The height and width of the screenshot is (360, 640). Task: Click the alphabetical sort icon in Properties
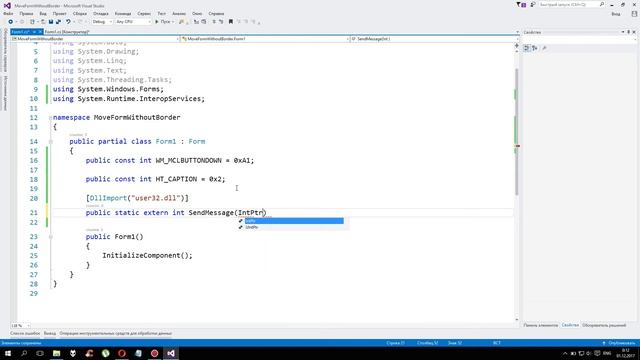(535, 48)
